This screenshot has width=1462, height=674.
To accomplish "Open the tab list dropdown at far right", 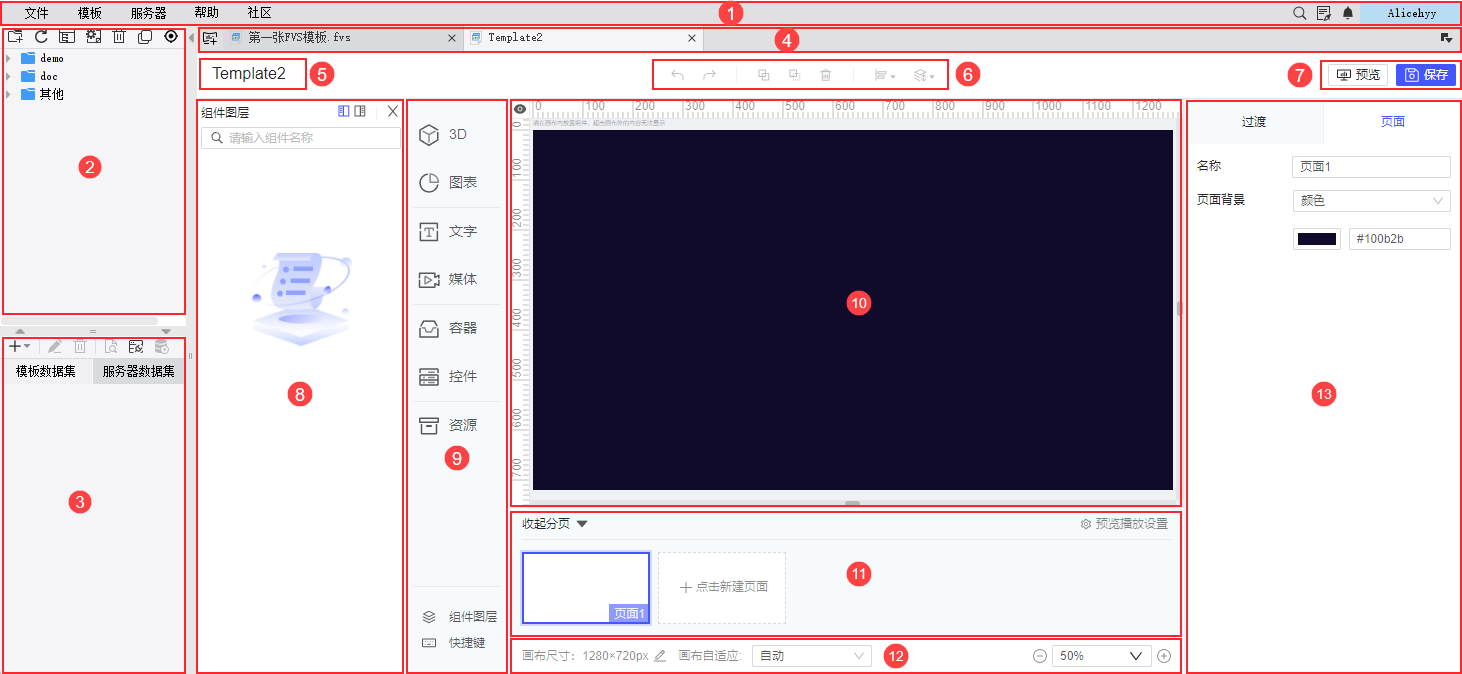I will pos(1446,38).
